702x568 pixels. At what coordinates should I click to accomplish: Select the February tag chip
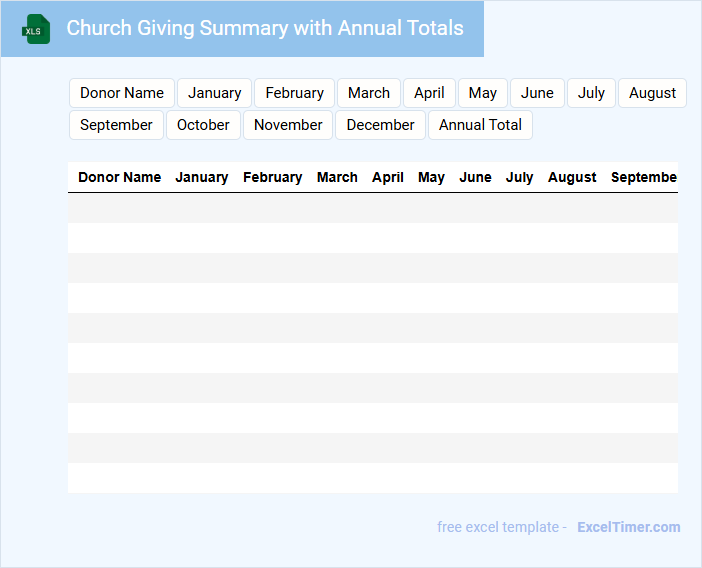point(294,93)
